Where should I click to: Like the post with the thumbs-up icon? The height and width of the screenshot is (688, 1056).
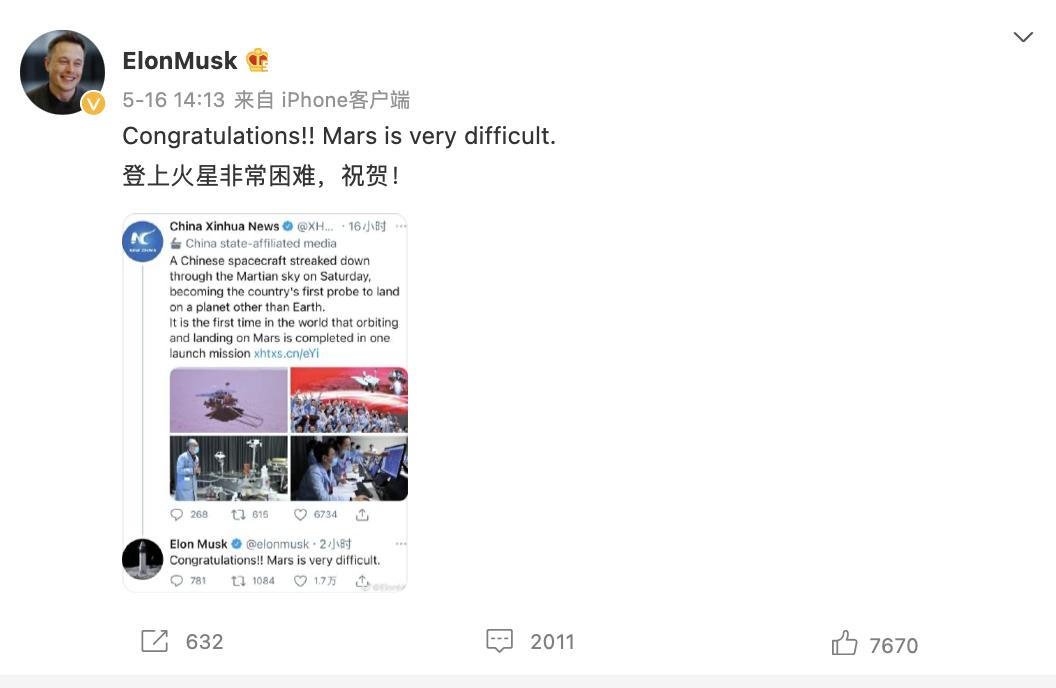click(845, 643)
